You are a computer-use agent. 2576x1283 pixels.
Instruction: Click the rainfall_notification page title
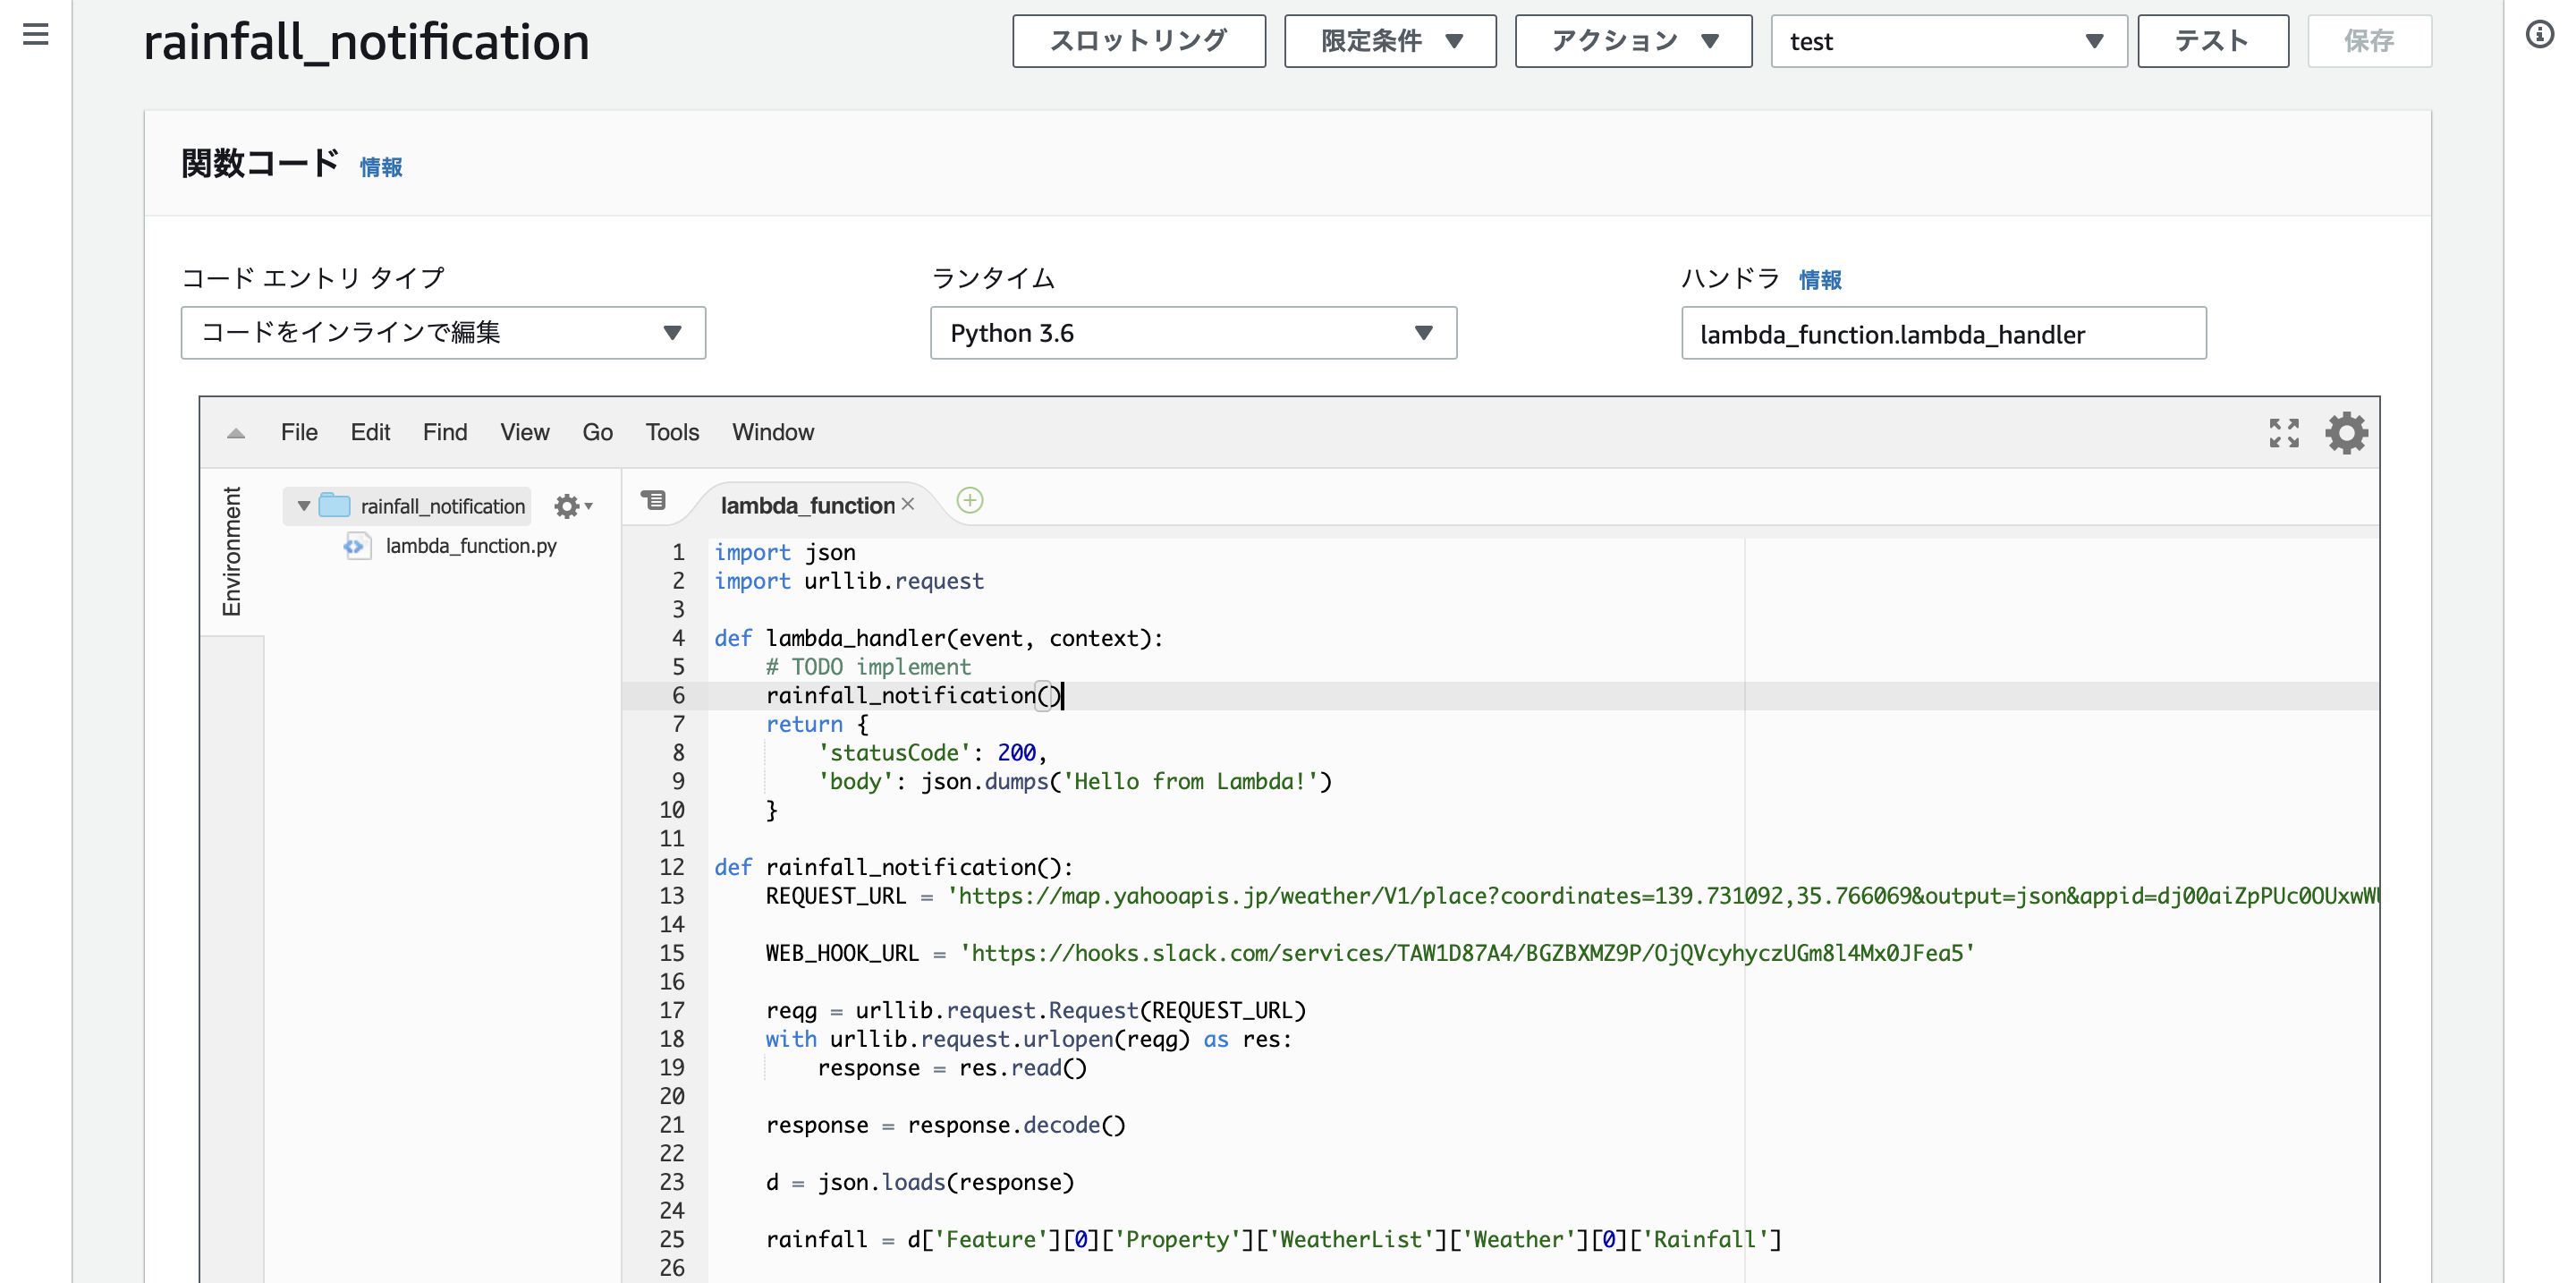coord(366,43)
